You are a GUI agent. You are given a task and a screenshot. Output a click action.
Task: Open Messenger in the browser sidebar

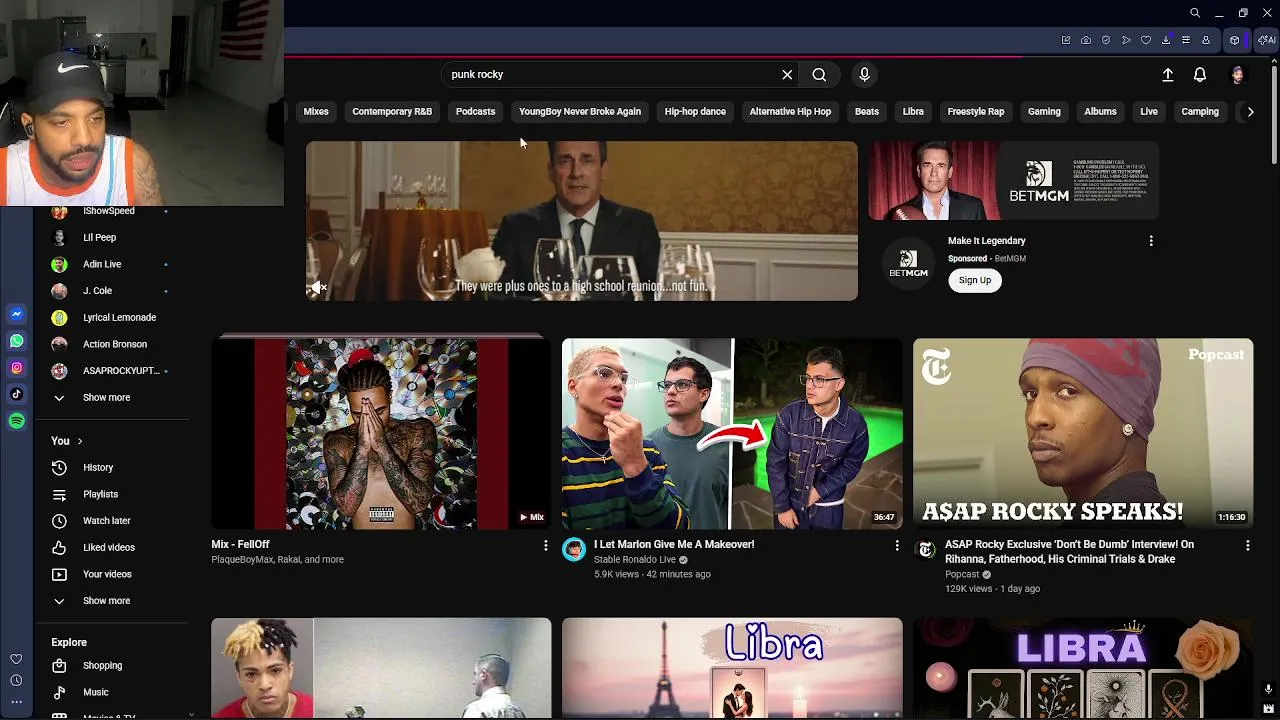(x=17, y=314)
